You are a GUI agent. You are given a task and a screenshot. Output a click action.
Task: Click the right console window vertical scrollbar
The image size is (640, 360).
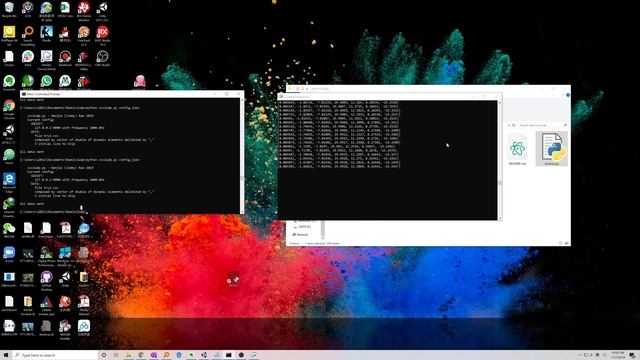pyautogui.click(x=500, y=160)
